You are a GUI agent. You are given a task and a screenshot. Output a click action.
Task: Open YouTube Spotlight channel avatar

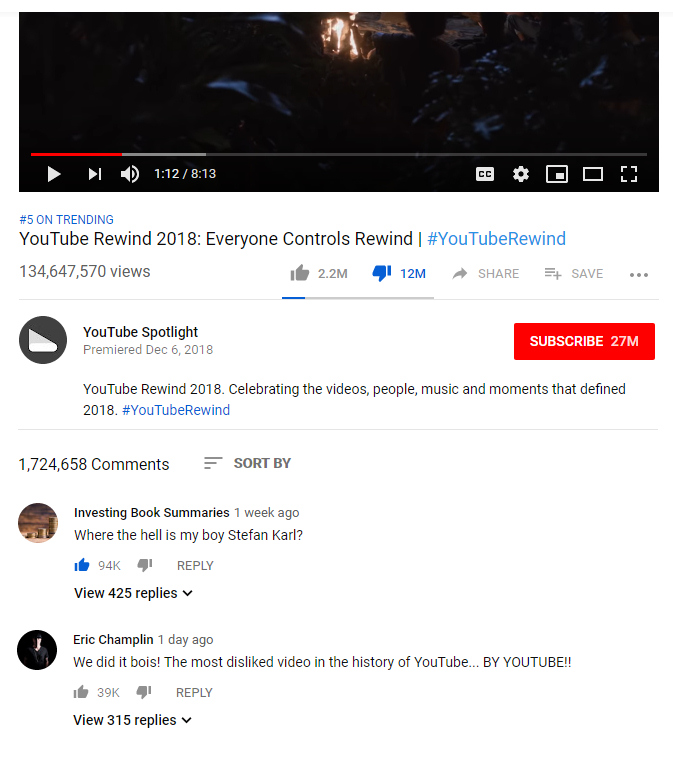tap(43, 340)
